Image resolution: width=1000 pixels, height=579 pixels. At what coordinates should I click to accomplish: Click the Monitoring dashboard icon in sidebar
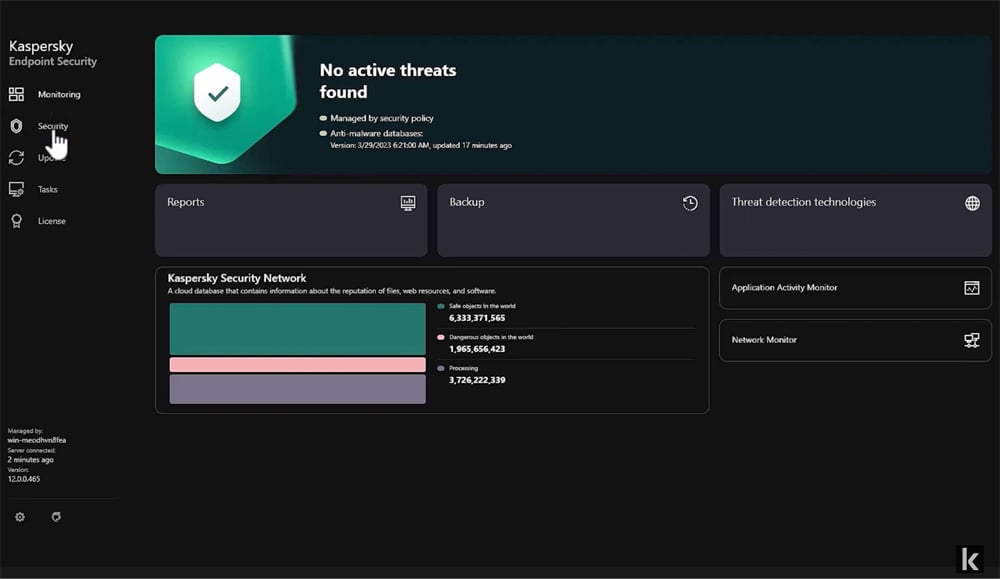click(16, 94)
